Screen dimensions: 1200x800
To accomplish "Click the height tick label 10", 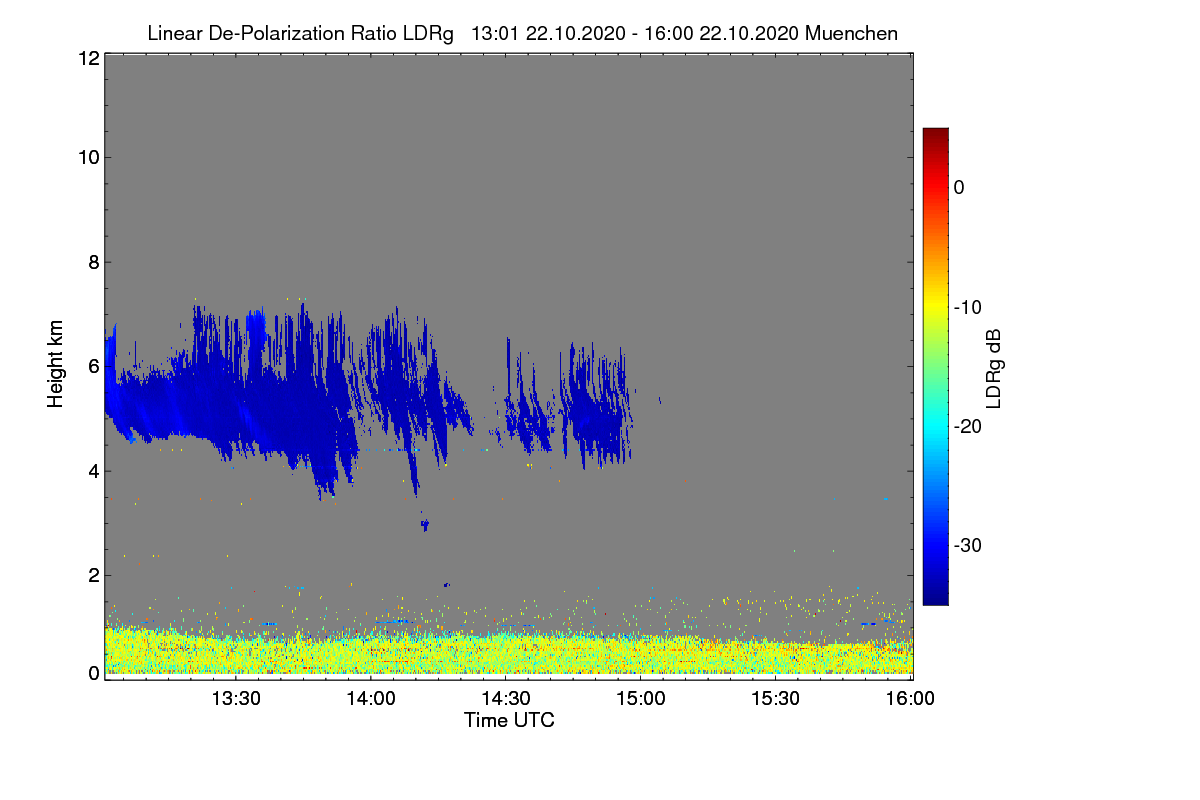I will [x=87, y=157].
